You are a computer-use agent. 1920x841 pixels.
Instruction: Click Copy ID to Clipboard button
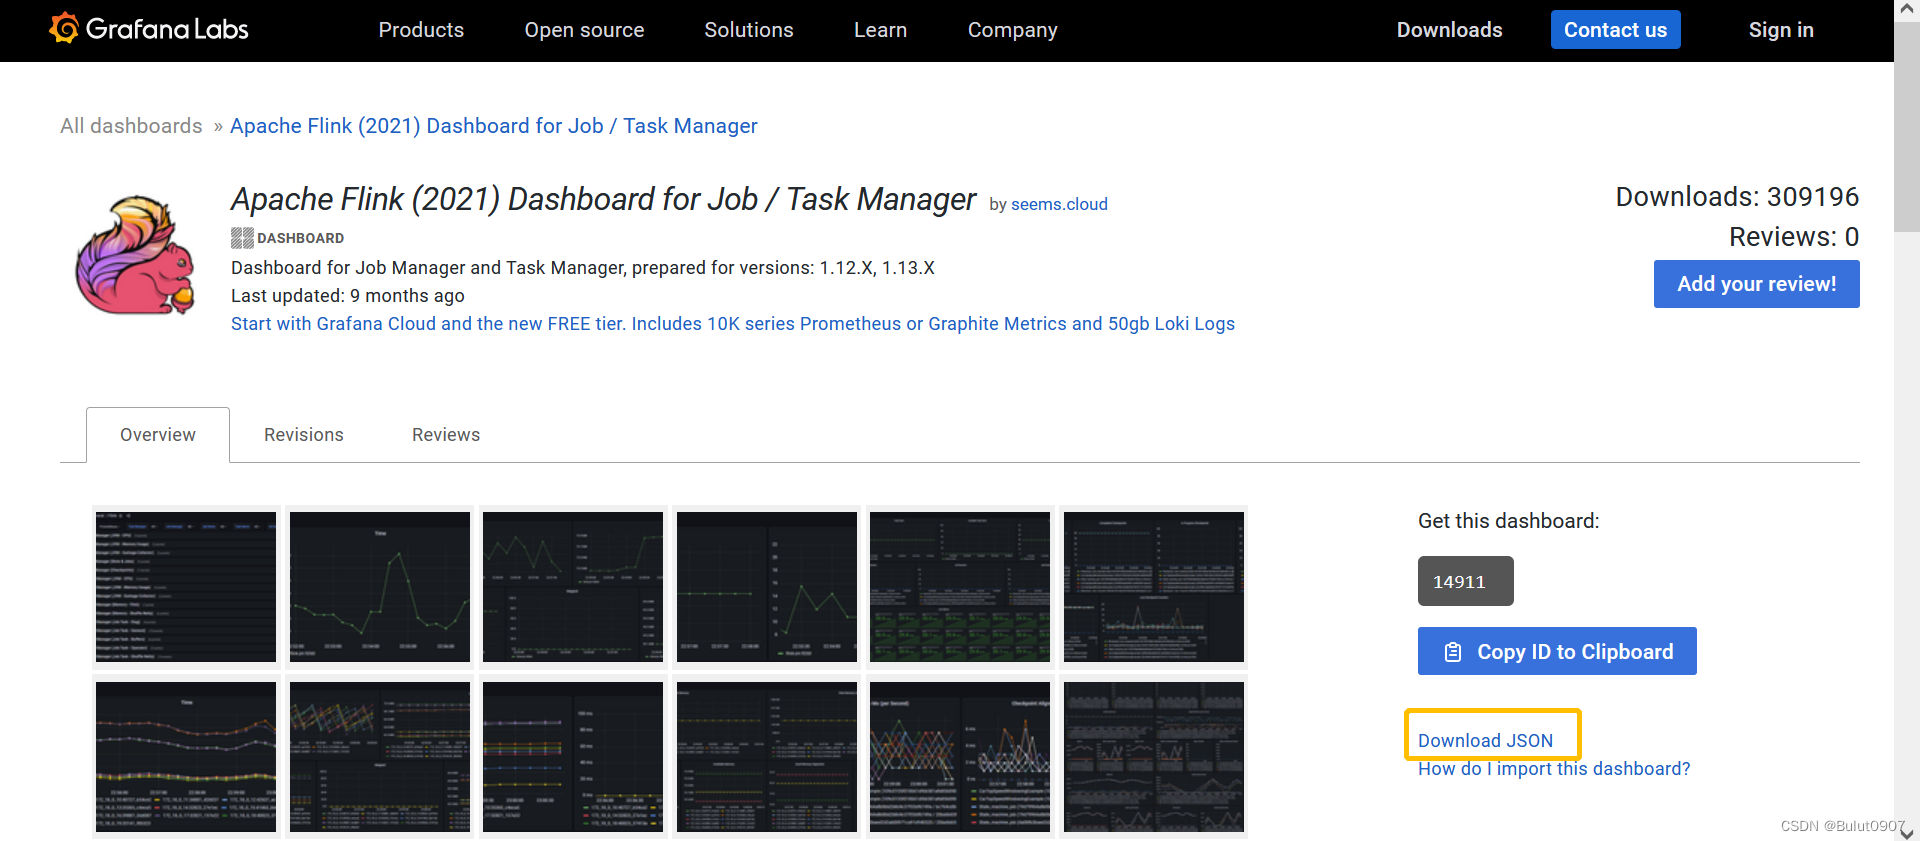[1557, 651]
